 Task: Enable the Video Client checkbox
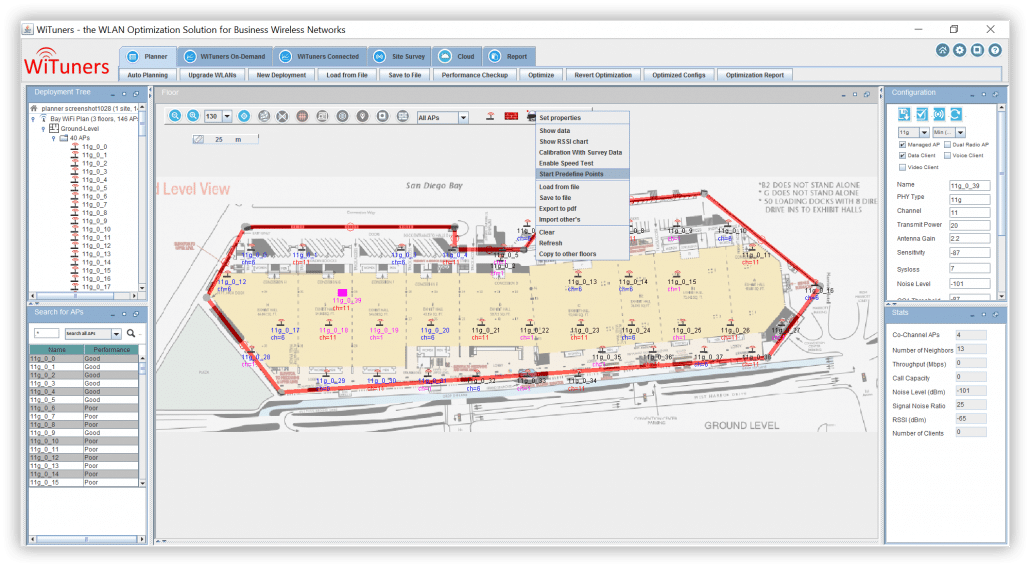tap(903, 168)
